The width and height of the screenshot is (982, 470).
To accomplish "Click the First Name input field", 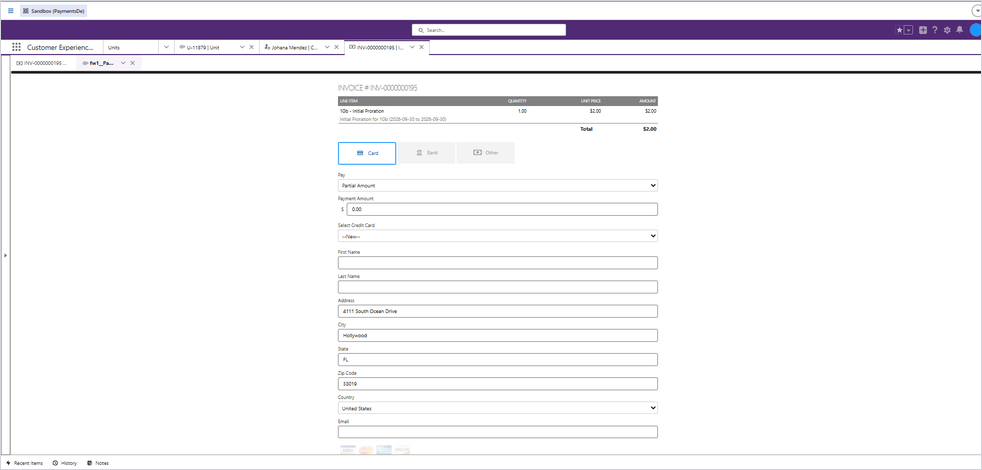I will [x=498, y=263].
